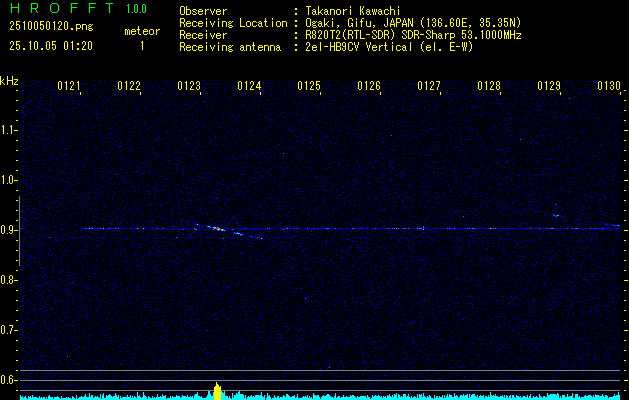Viewport: 629px width, 400px height.
Task: Select the version number 1.0.0
Action: tap(136, 9)
